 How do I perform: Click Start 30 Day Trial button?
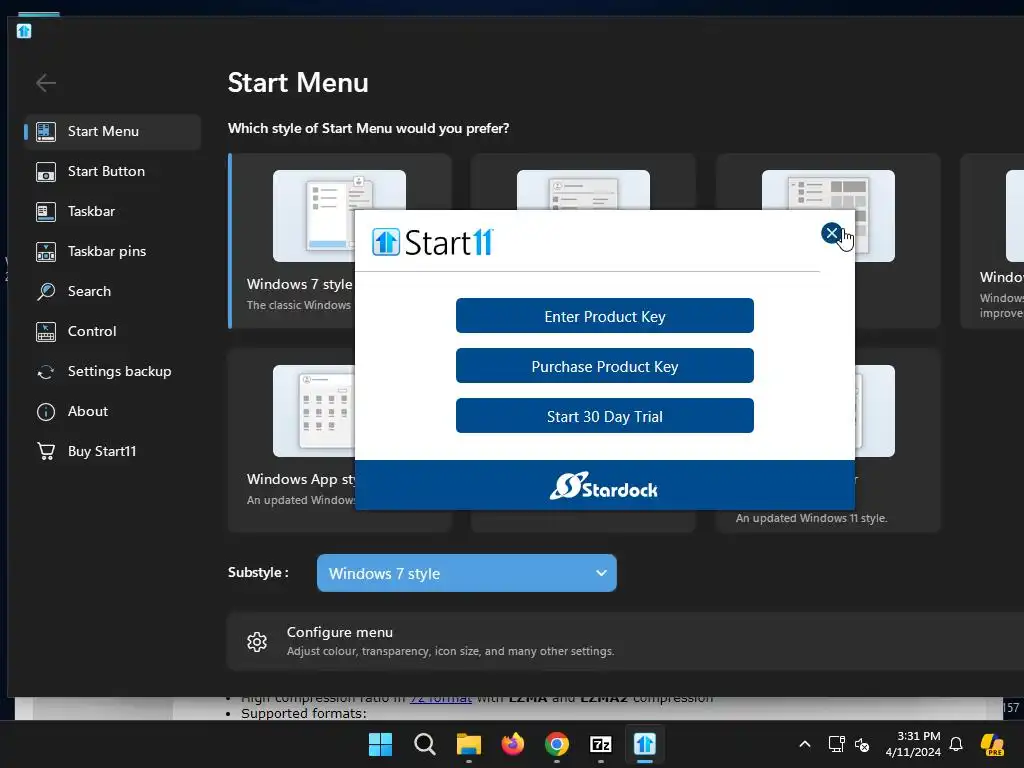(x=605, y=416)
